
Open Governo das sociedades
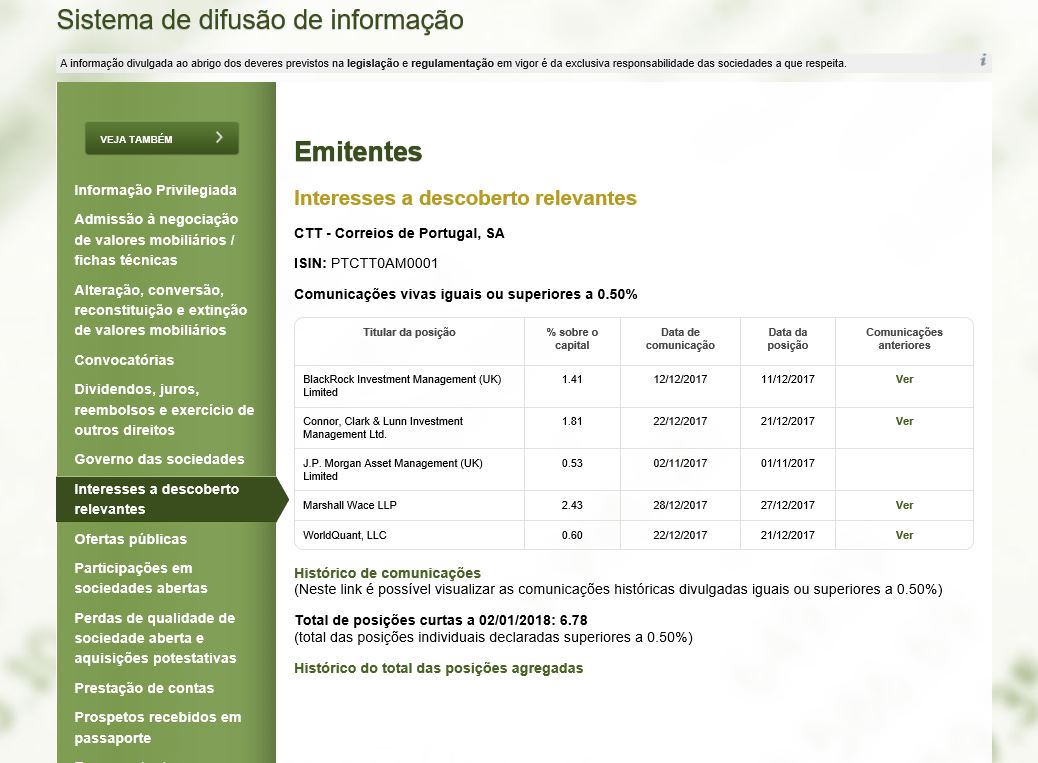tap(159, 459)
